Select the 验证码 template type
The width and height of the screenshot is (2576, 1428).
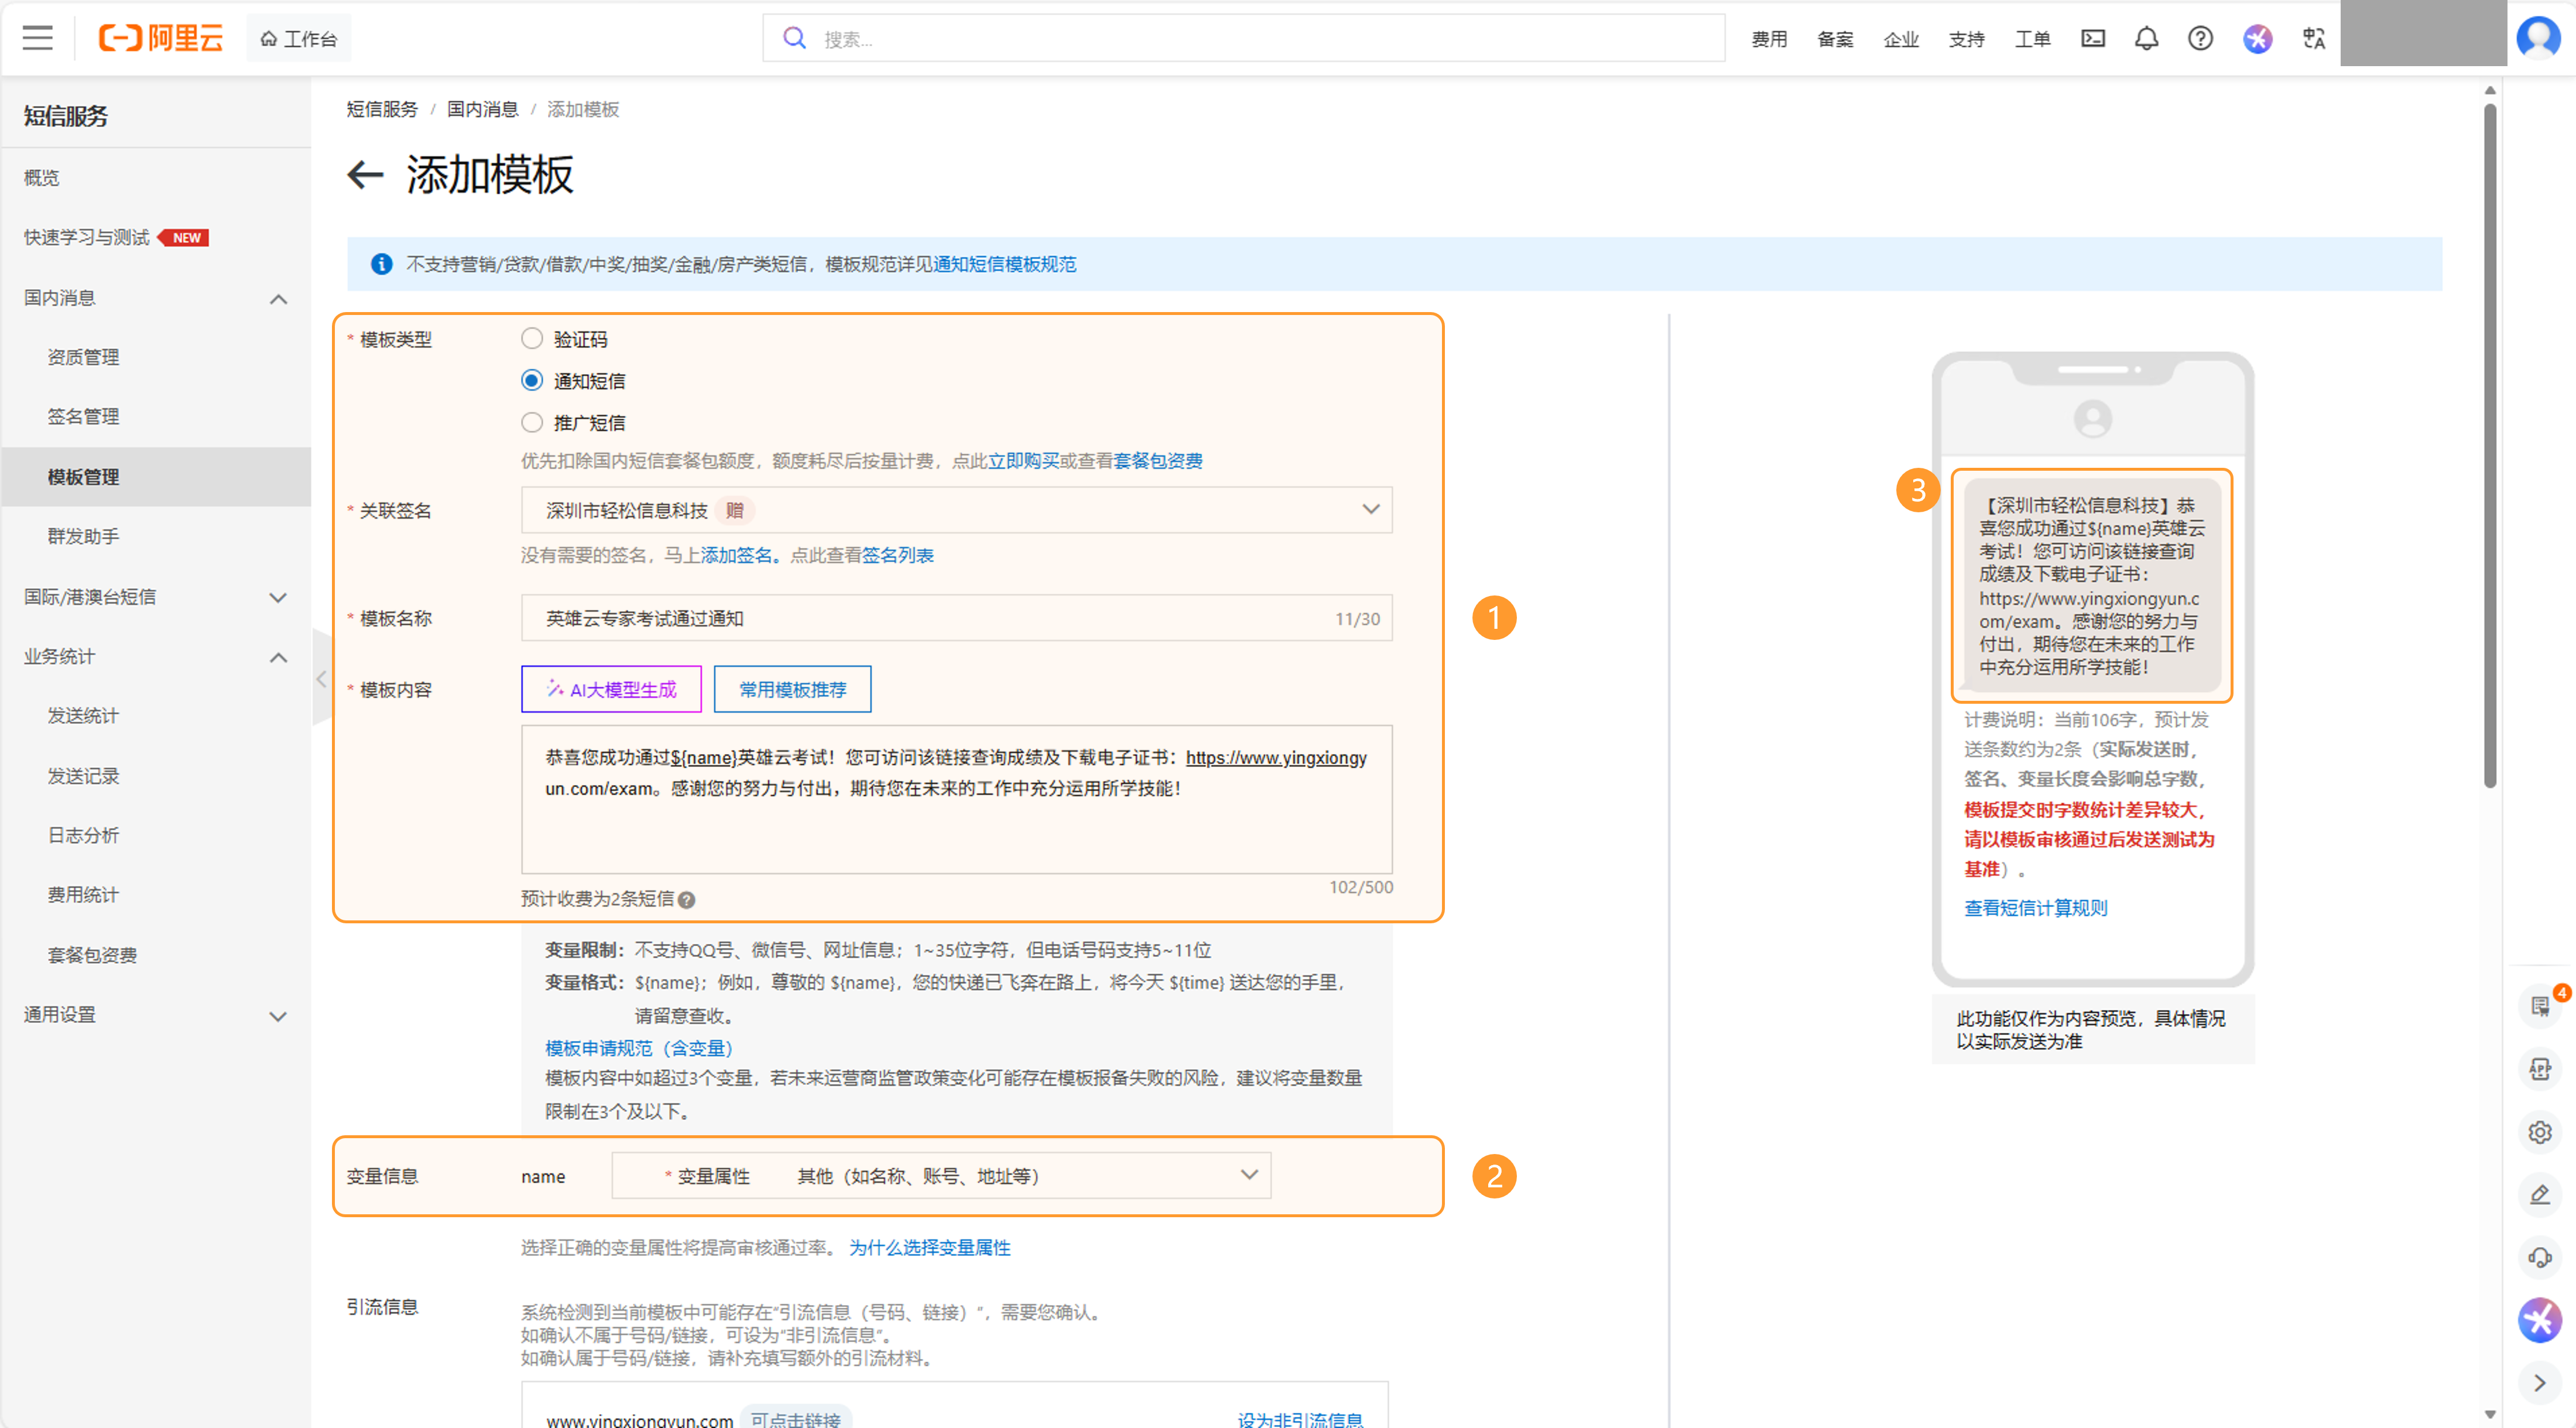pos(532,338)
